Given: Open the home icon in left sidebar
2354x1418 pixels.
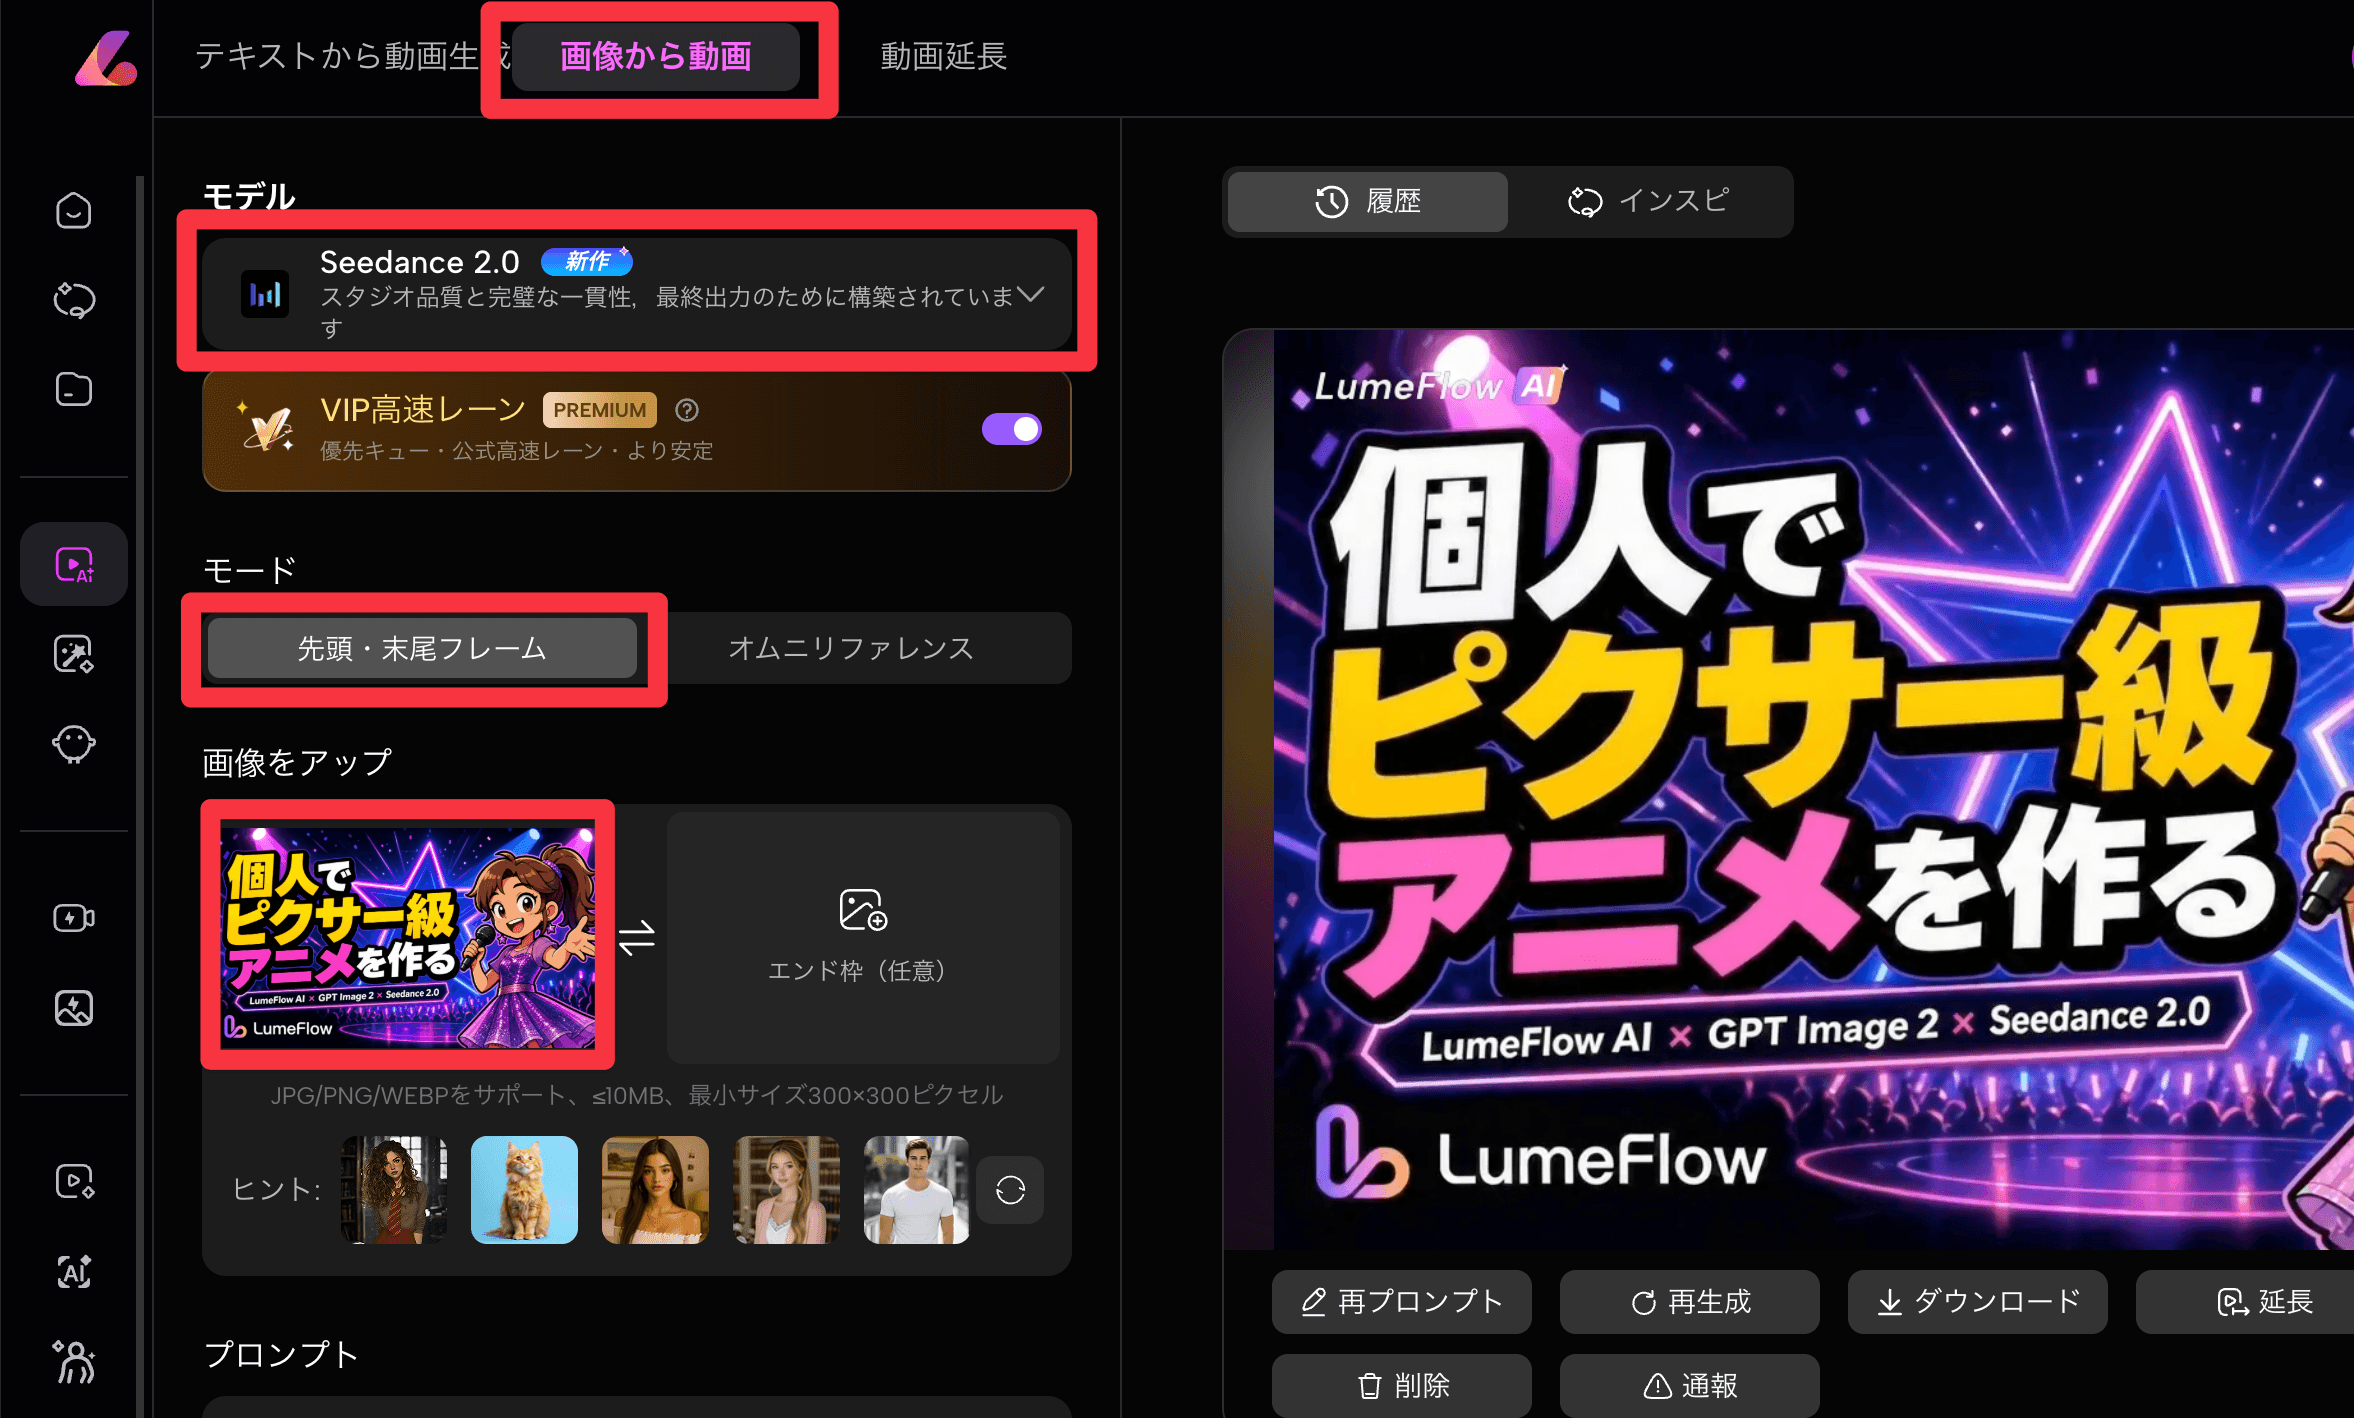Looking at the screenshot, I should pos(74,211).
